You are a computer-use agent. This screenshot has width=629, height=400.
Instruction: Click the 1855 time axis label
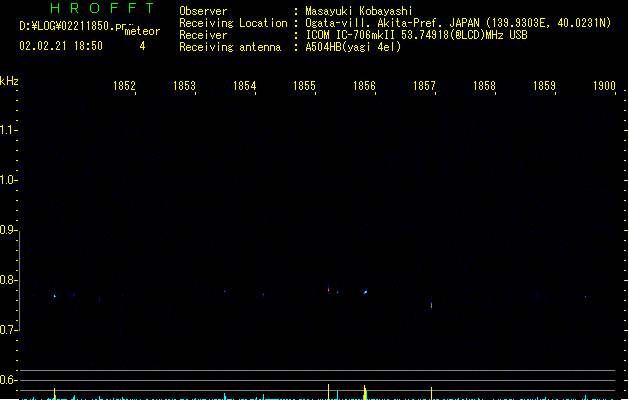(x=304, y=86)
